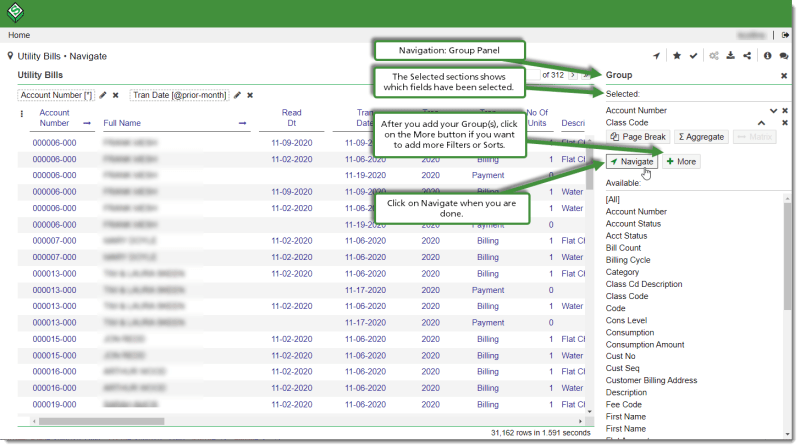Viewport: 800px width, 448px height.
Task: Select Description in the Available list
Action: tap(627, 392)
